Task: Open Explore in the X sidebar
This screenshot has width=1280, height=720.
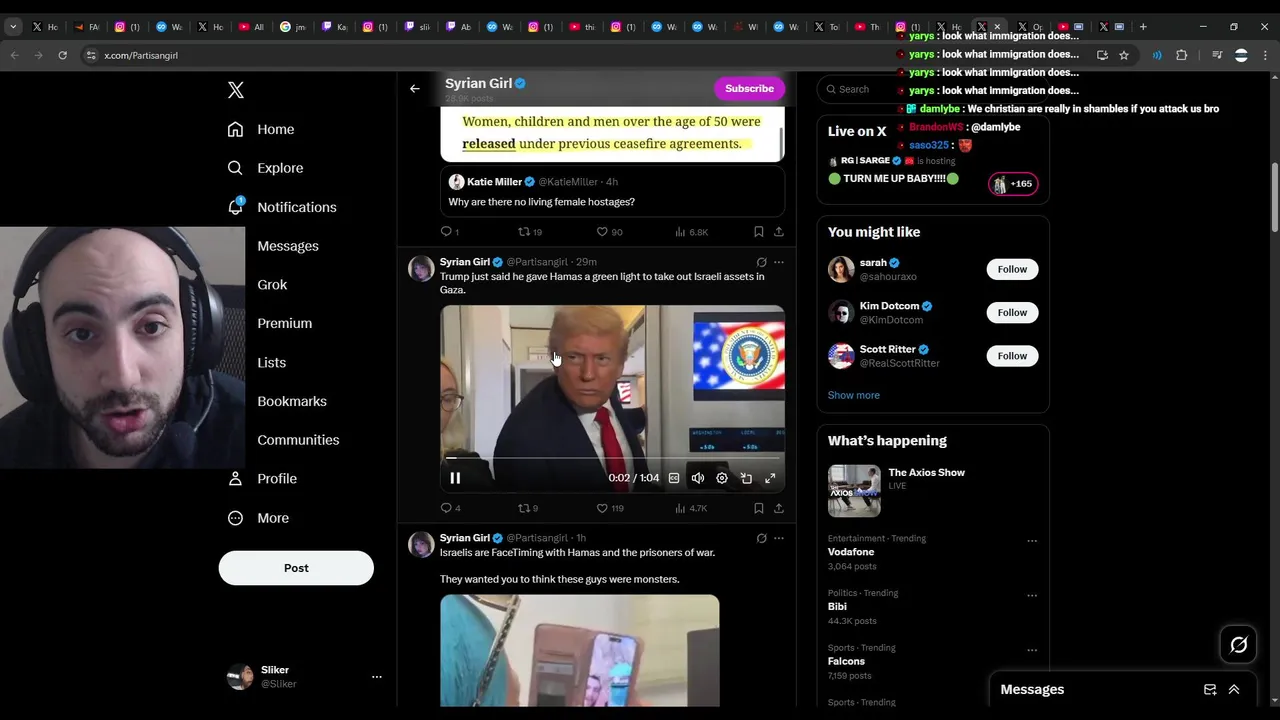Action: (265, 168)
